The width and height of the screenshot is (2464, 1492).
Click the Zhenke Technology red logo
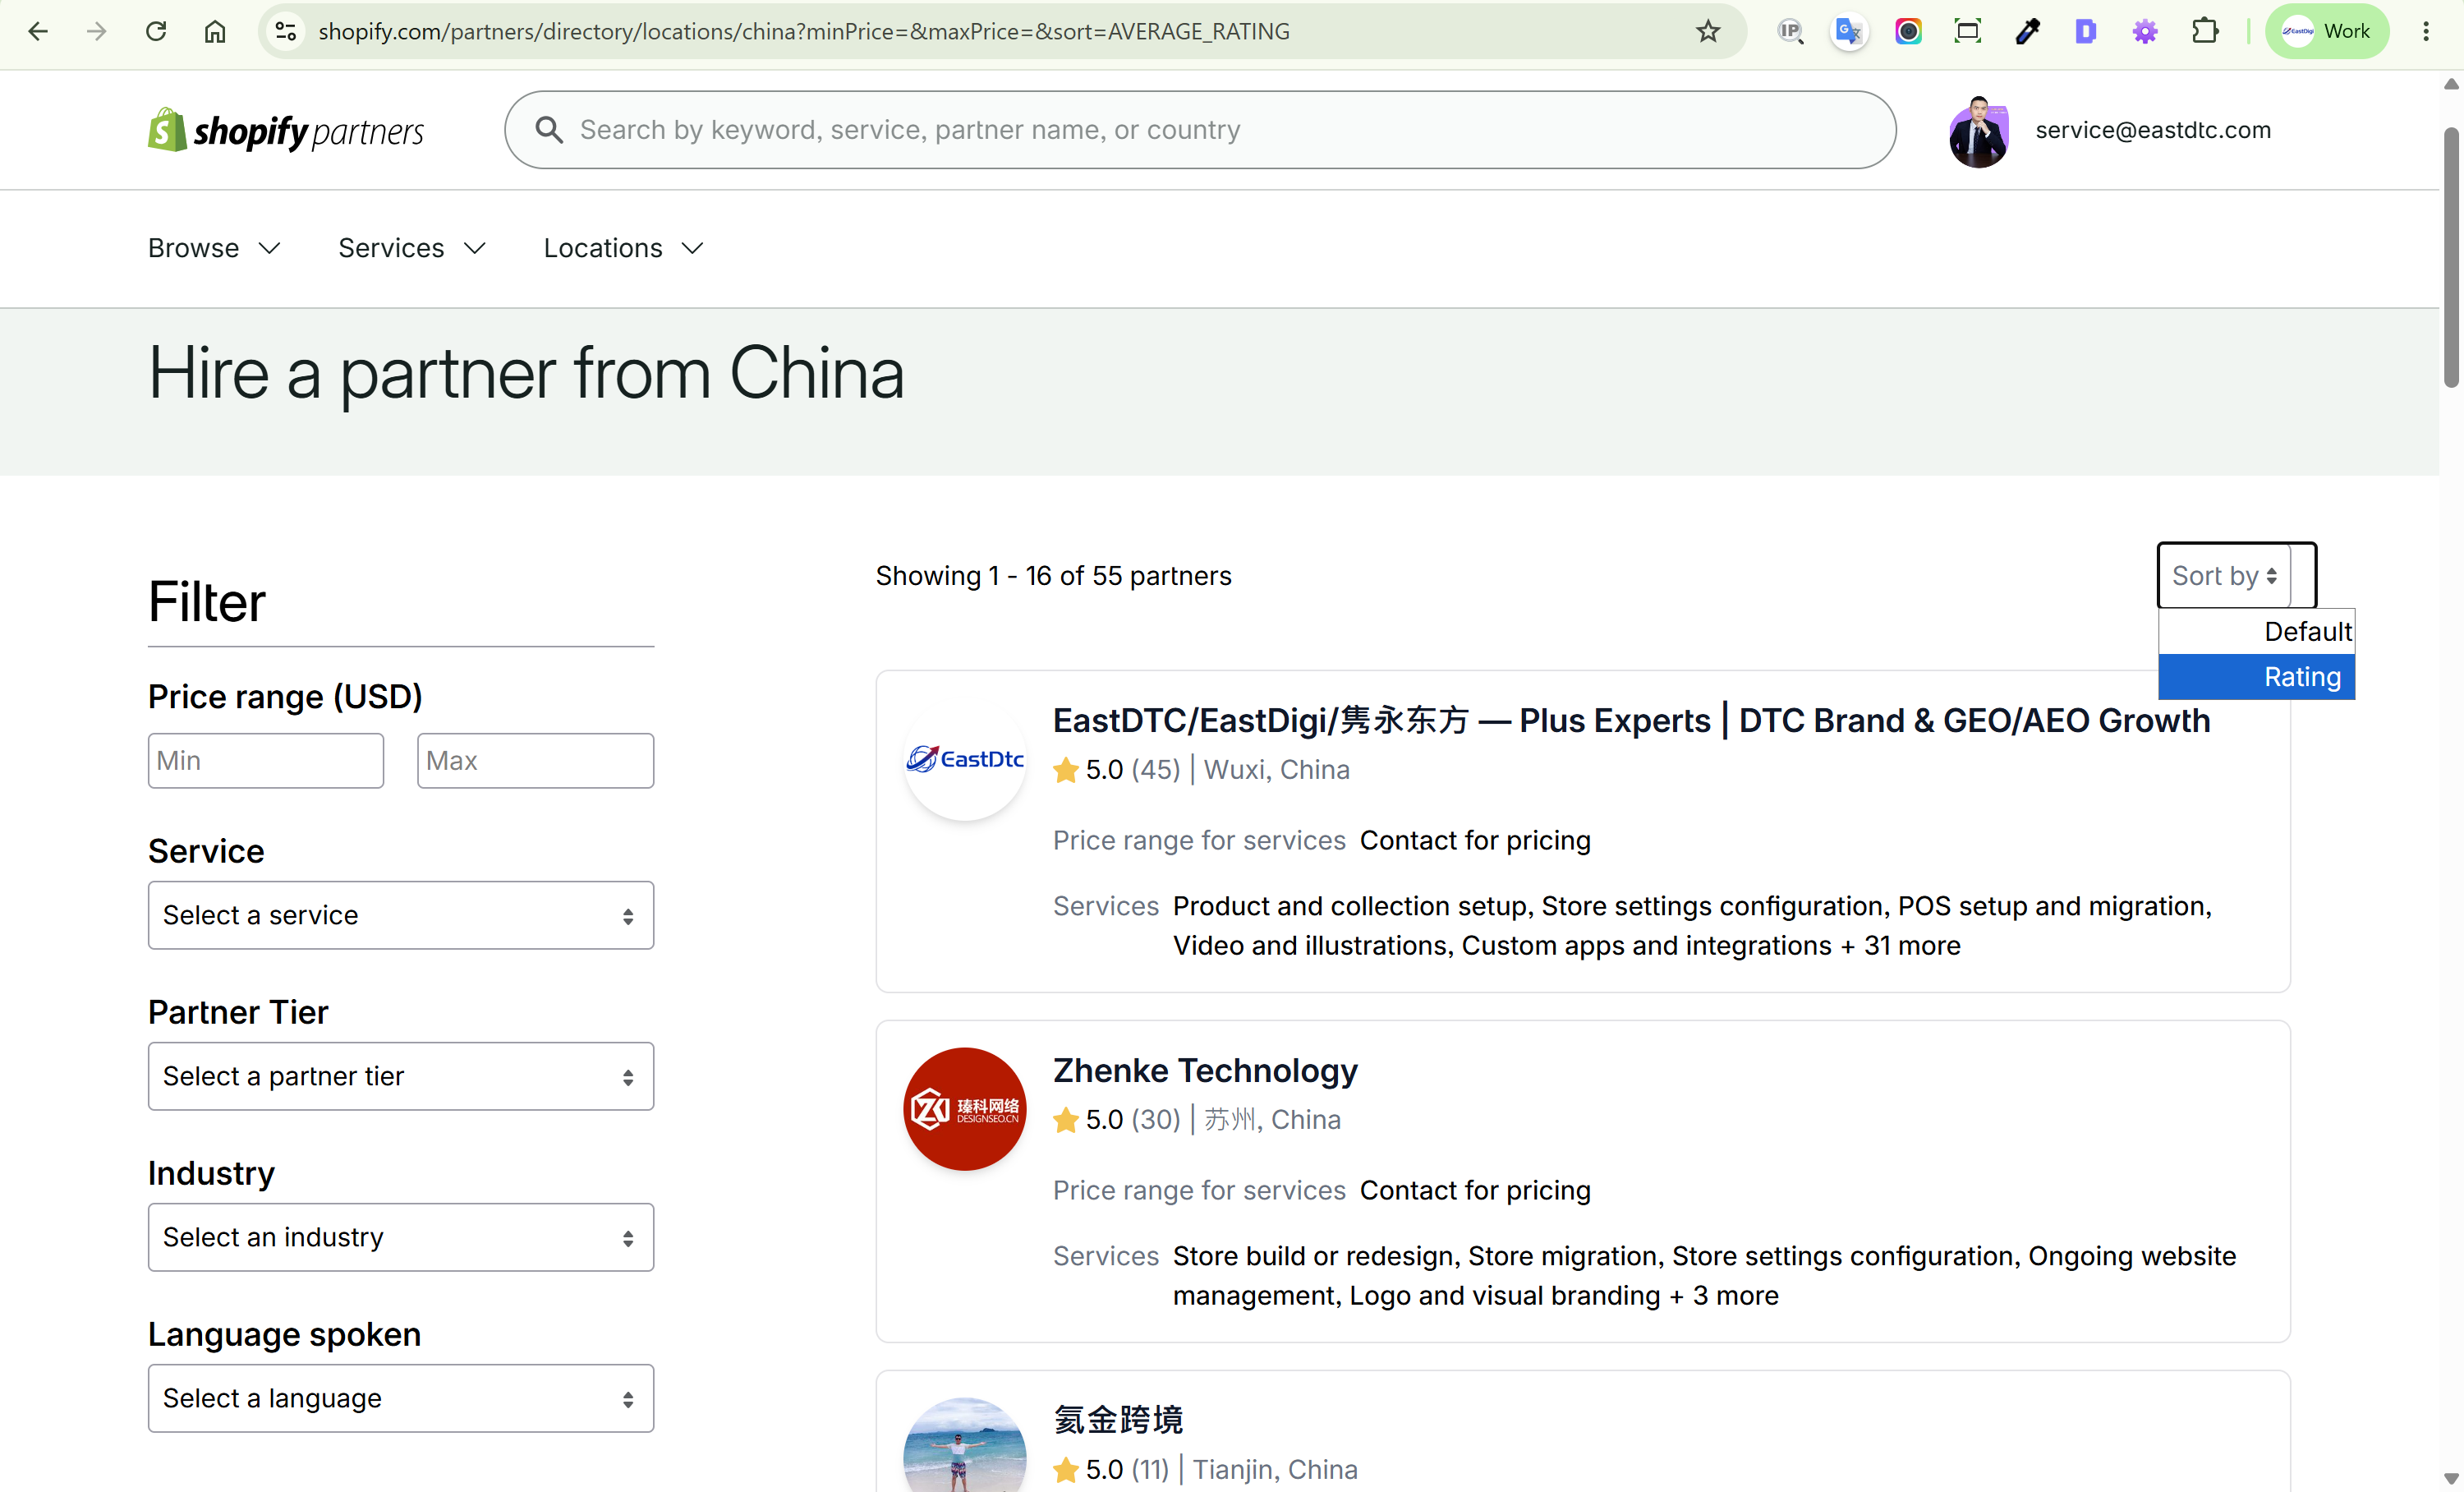(964, 1109)
